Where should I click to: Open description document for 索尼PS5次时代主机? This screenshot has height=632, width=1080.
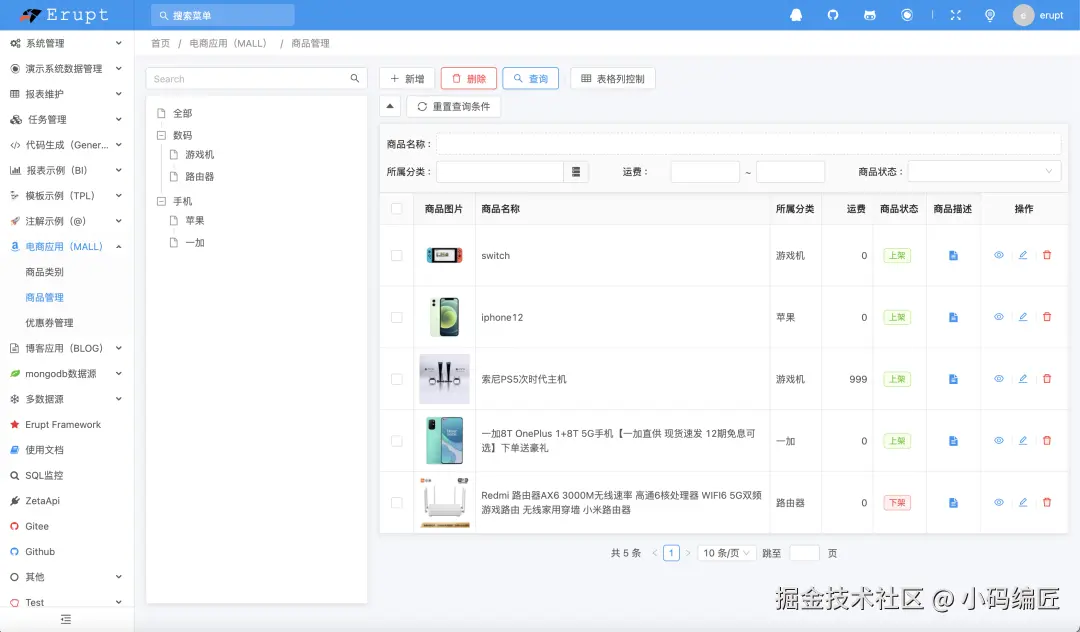click(953, 379)
